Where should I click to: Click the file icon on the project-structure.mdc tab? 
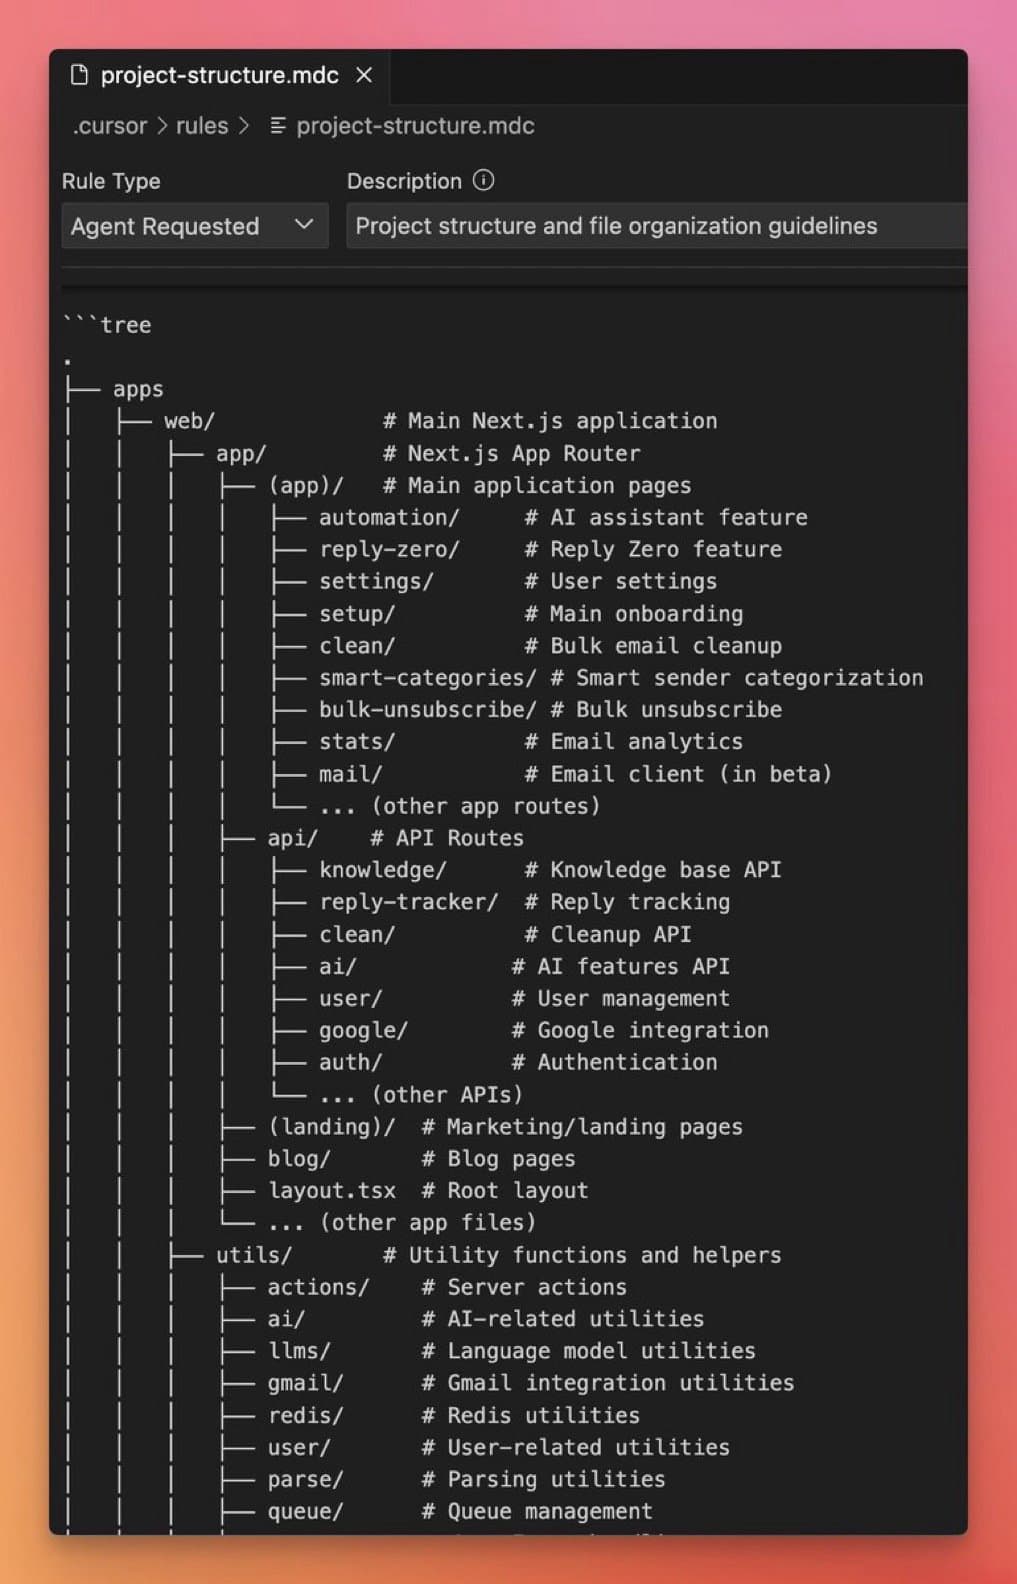click(78, 74)
